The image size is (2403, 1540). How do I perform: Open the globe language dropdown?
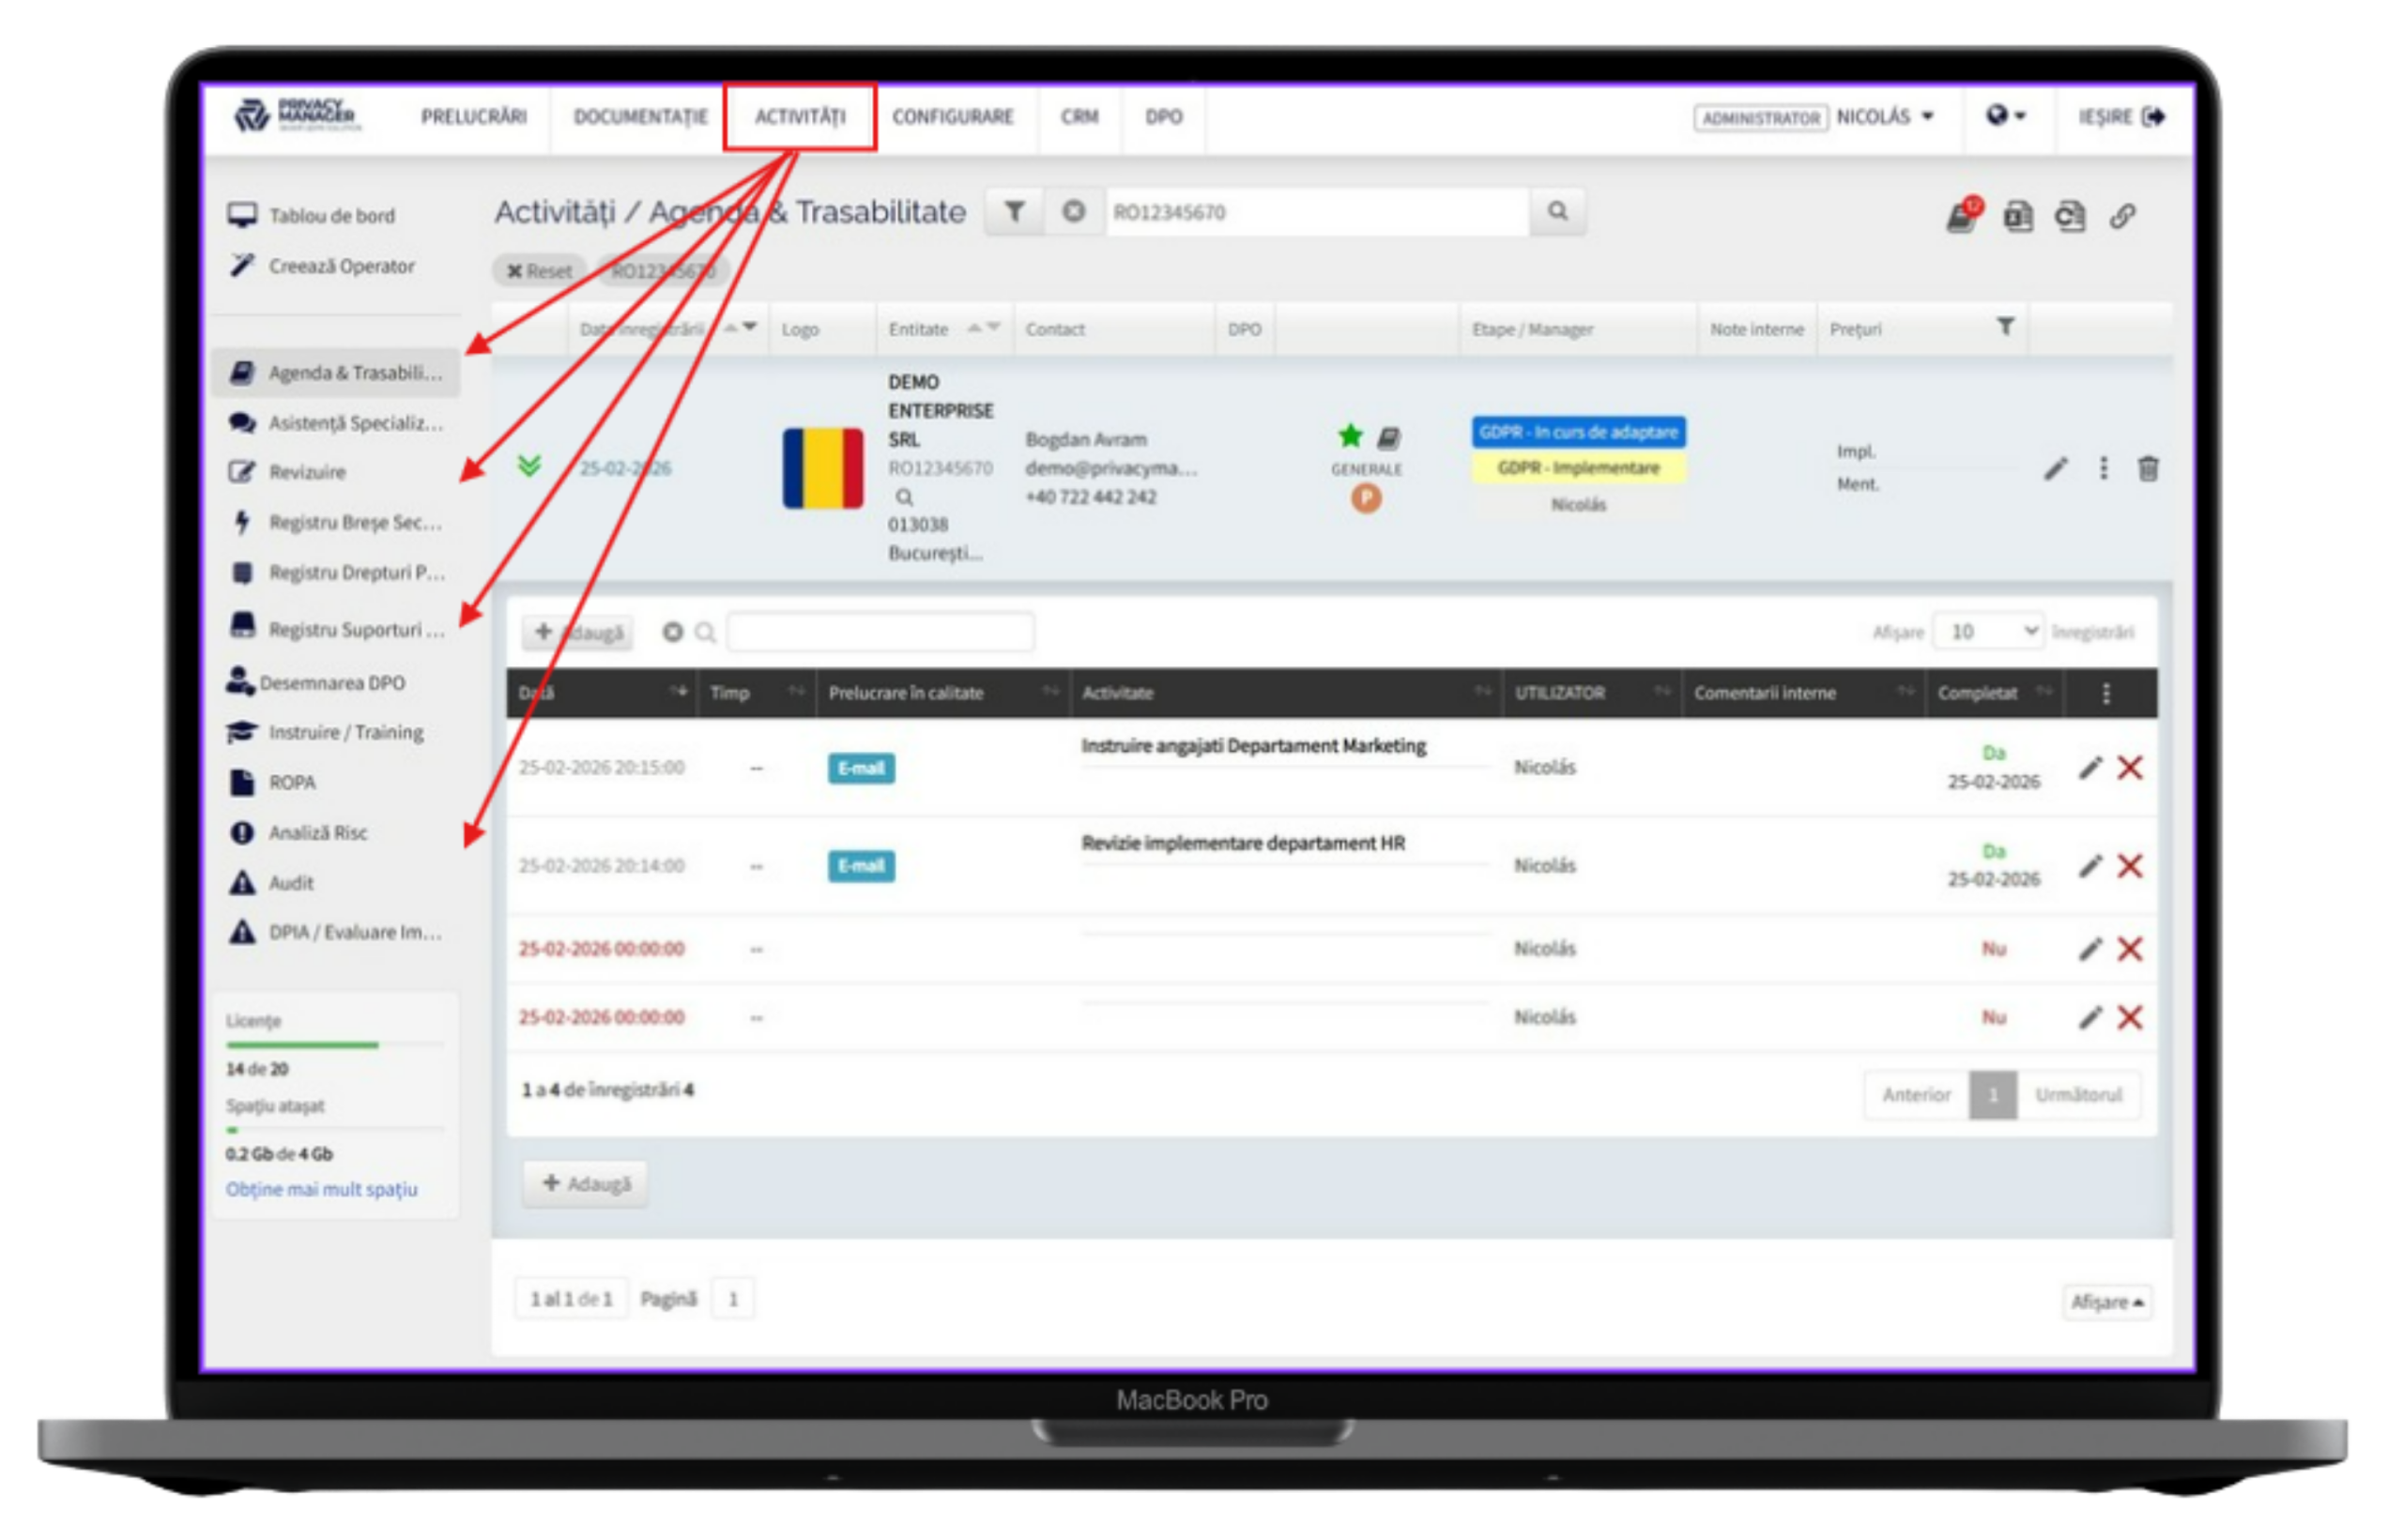click(2005, 116)
